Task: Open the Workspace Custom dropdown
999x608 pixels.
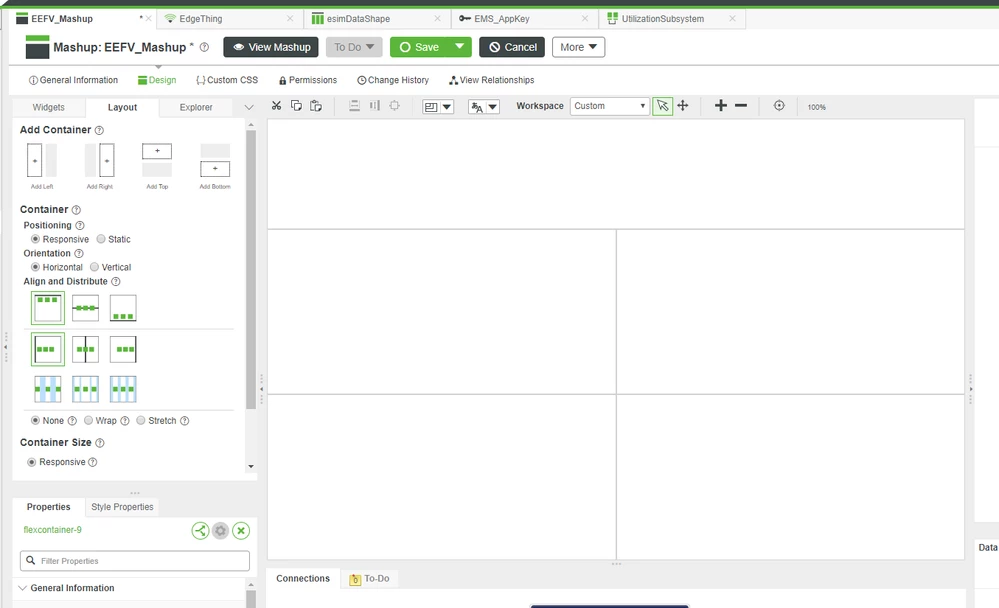Action: tap(610, 106)
